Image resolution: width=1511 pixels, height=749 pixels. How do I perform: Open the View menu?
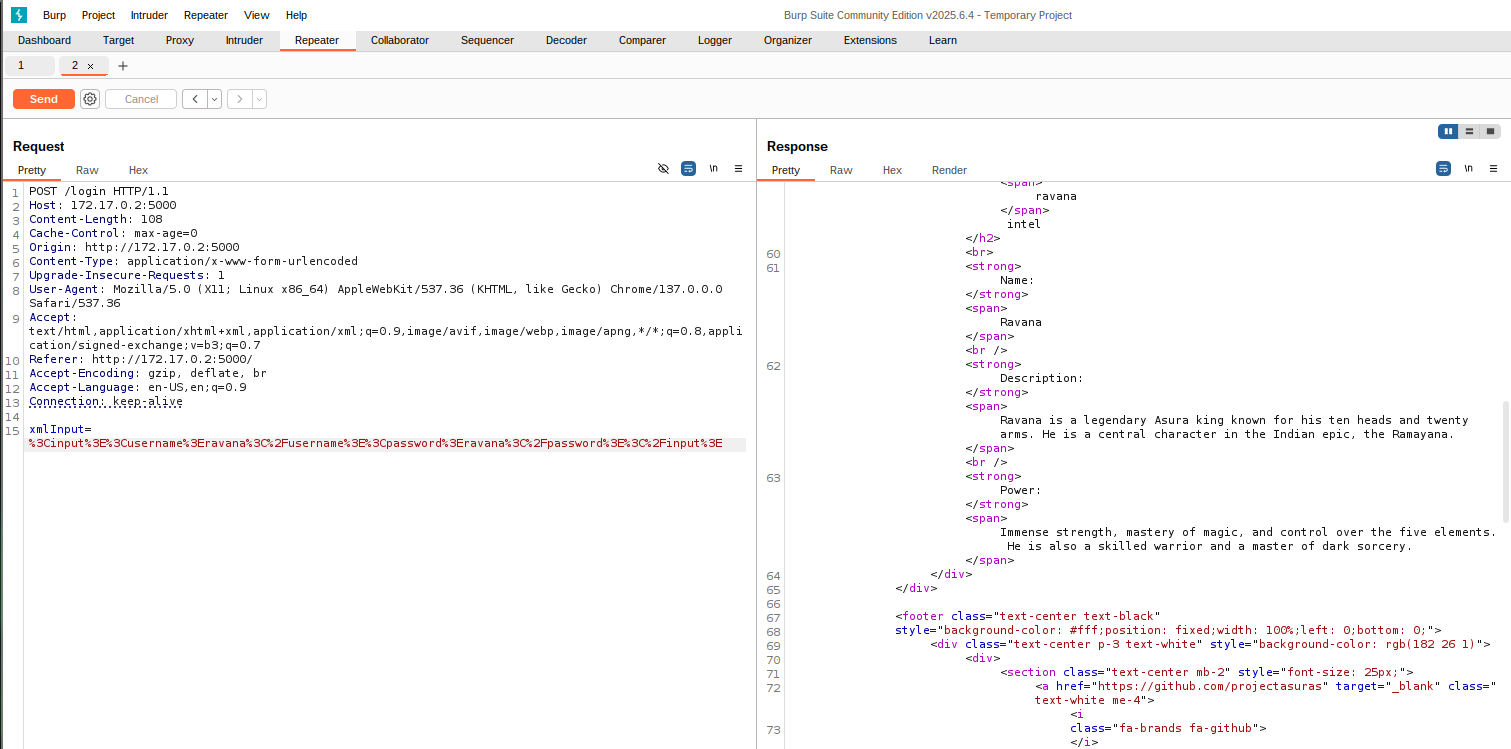point(257,15)
